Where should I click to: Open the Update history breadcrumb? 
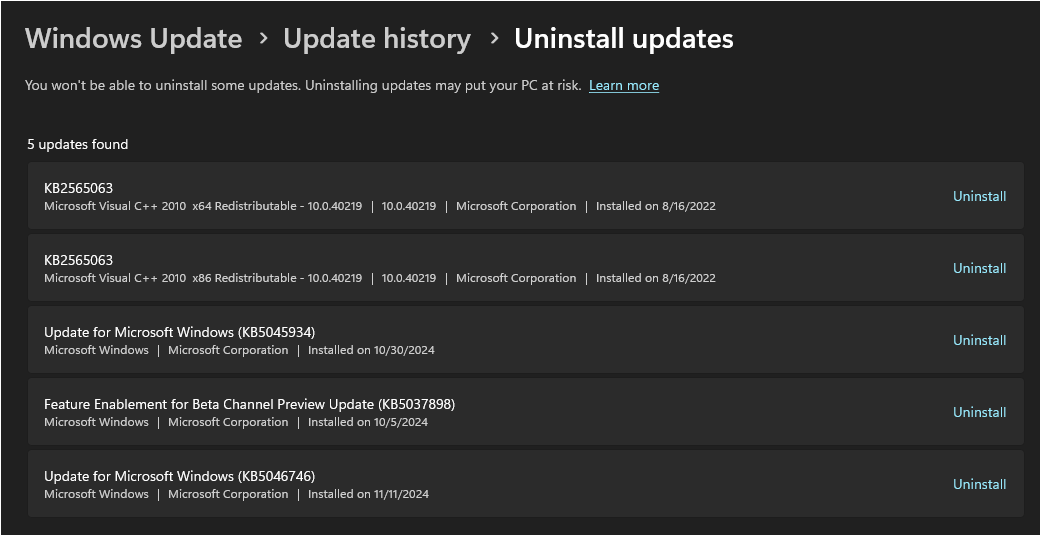[377, 39]
